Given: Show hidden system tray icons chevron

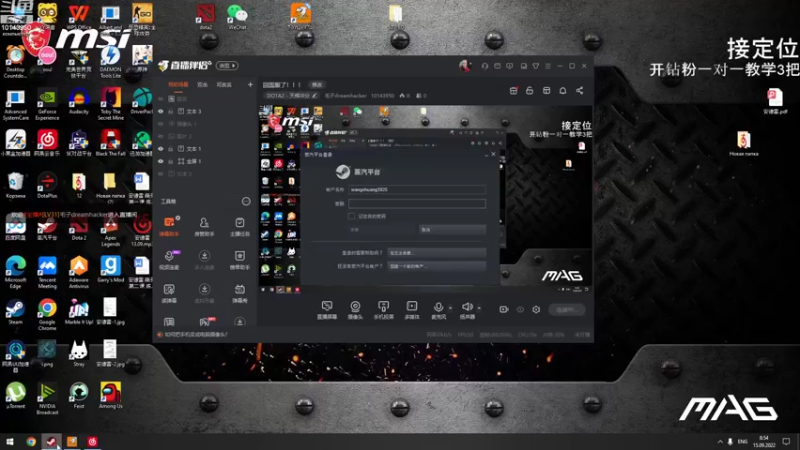Looking at the screenshot, I should (x=720, y=441).
